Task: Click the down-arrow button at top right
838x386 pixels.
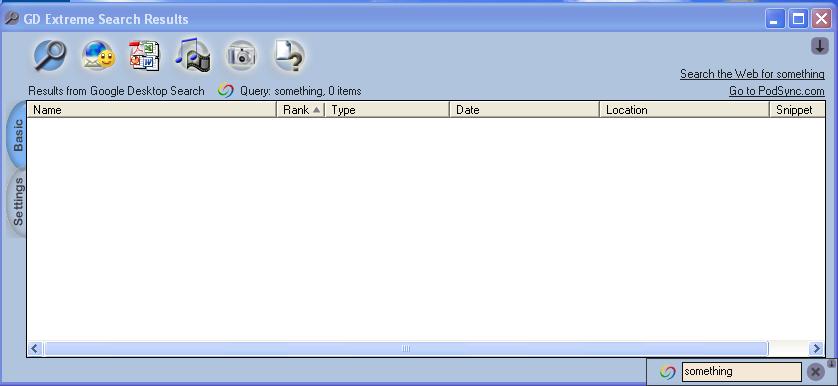Action: pyautogui.click(x=819, y=46)
